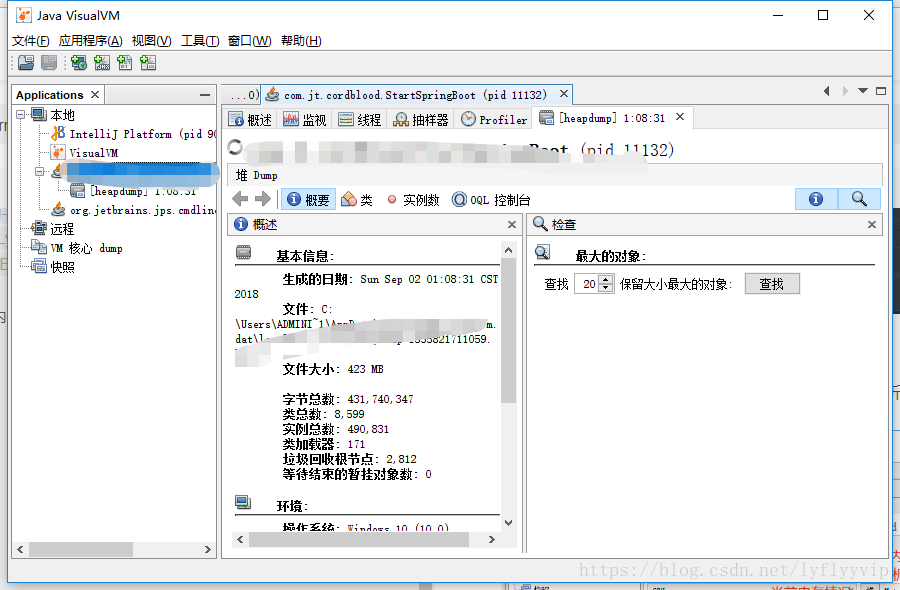Collapse the 本地 tree node
Screen dimensions: 900x590
(21, 115)
